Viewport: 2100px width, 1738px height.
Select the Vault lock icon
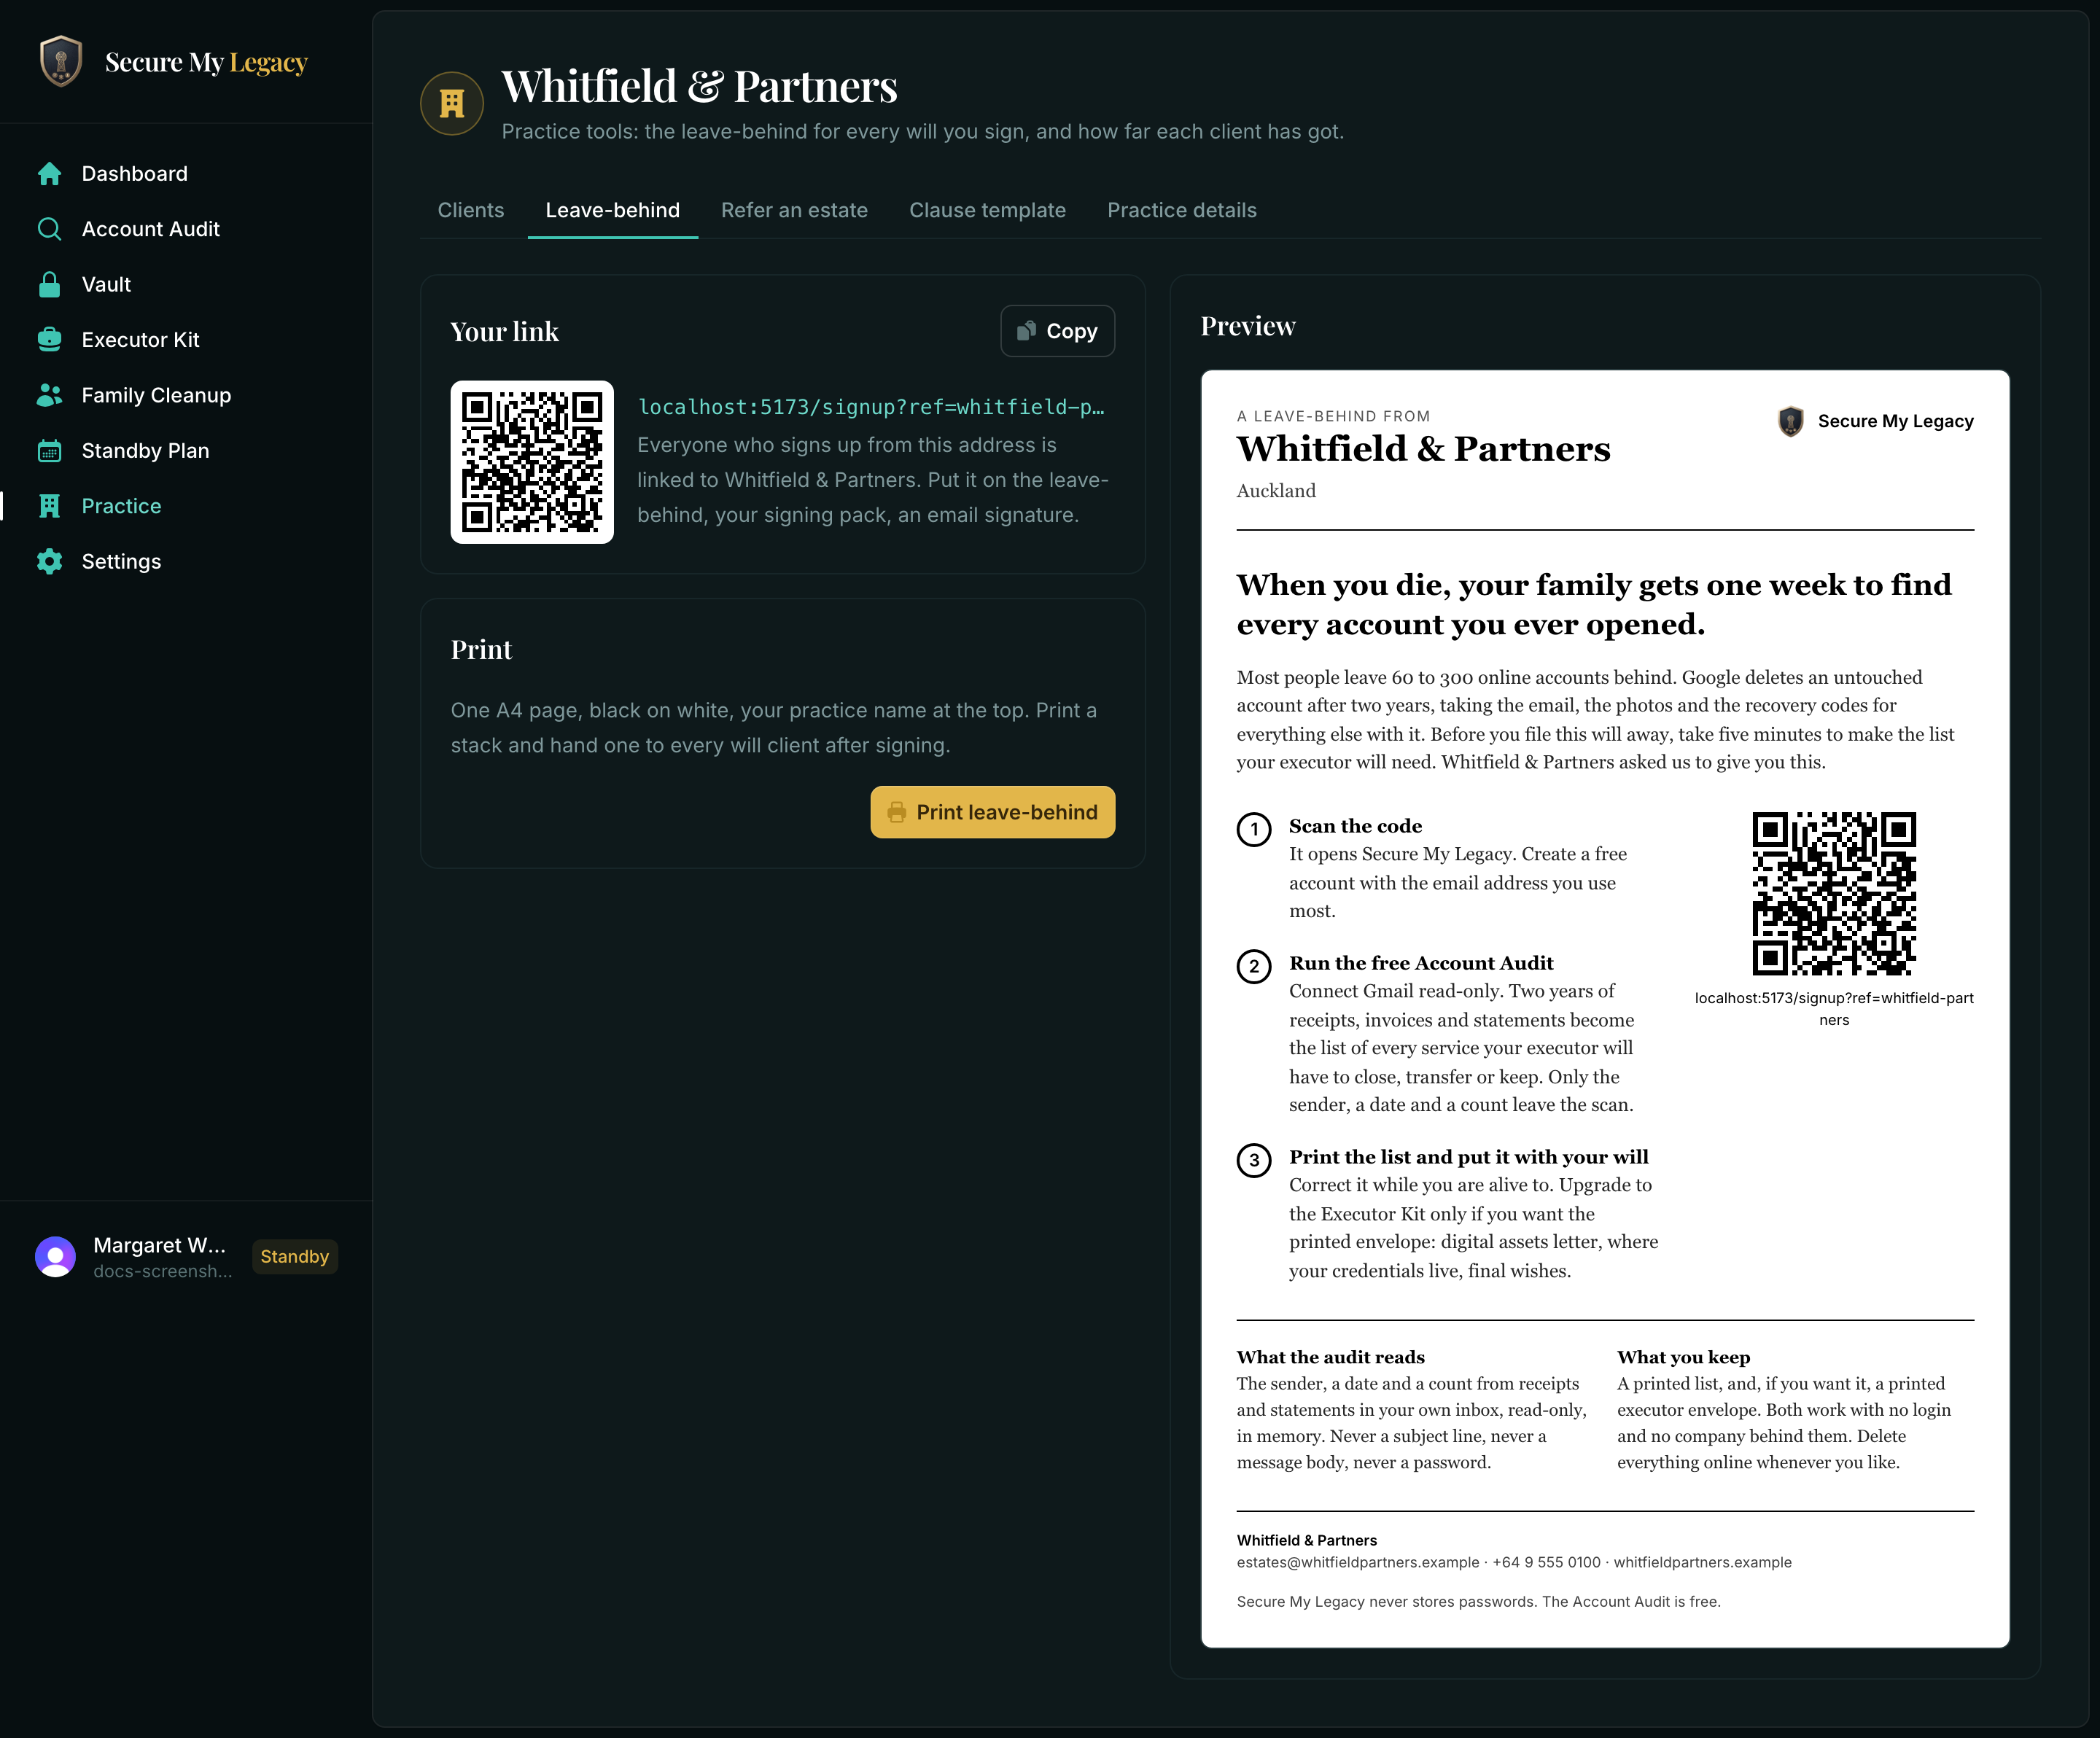coord(49,285)
